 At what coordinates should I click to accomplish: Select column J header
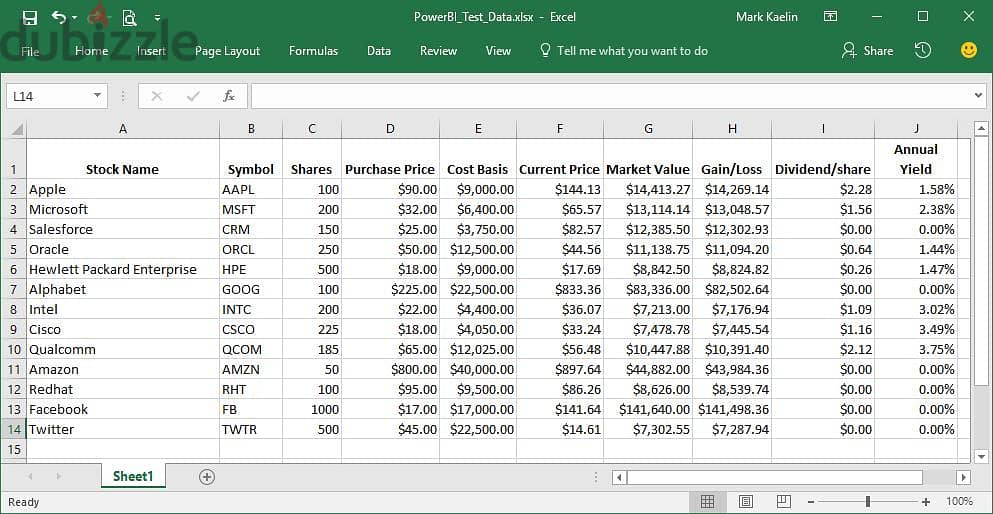[916, 129]
